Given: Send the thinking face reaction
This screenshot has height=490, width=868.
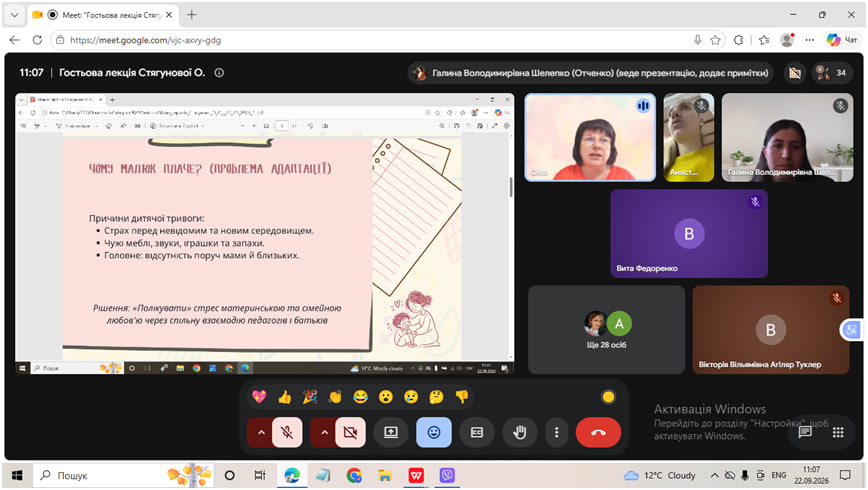Looking at the screenshot, I should [436, 396].
